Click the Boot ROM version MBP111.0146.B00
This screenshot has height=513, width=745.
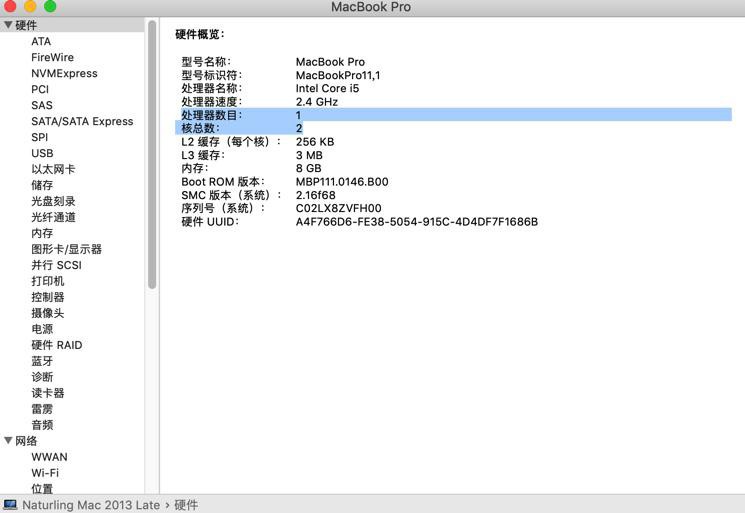click(x=342, y=181)
